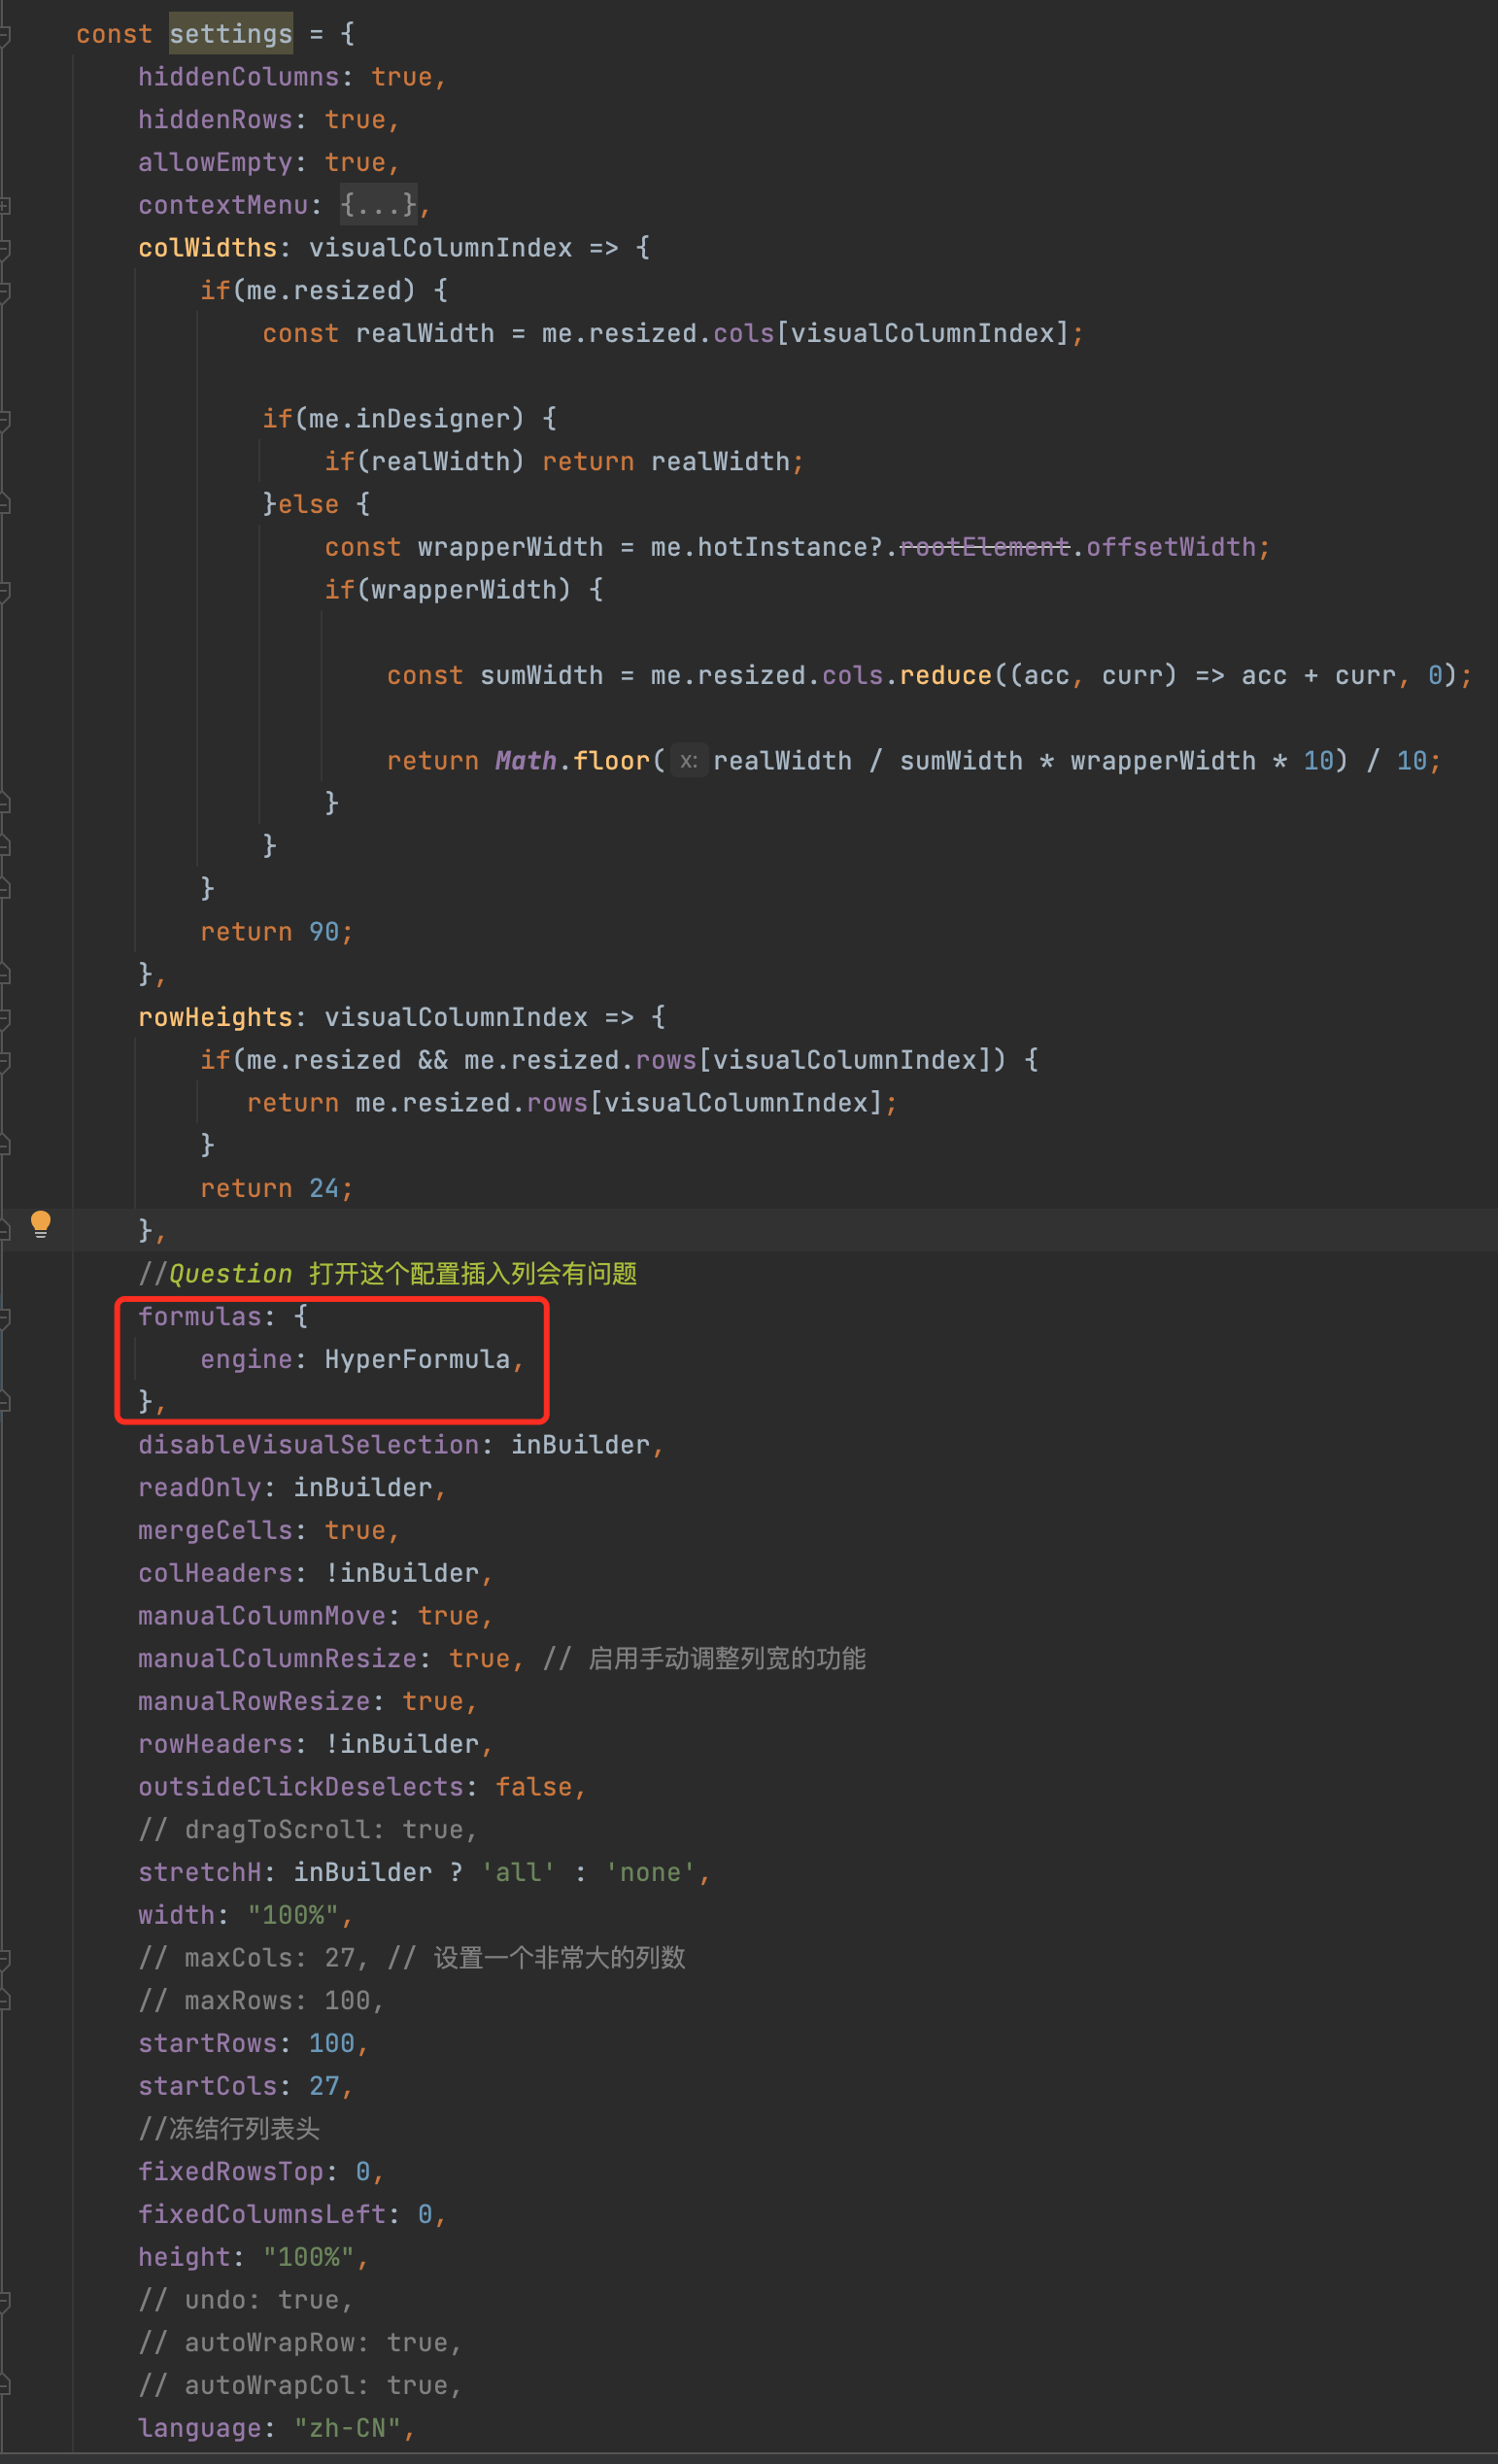The image size is (1498, 2464).
Task: Click the fixedRowsTop property
Action: point(231,2172)
